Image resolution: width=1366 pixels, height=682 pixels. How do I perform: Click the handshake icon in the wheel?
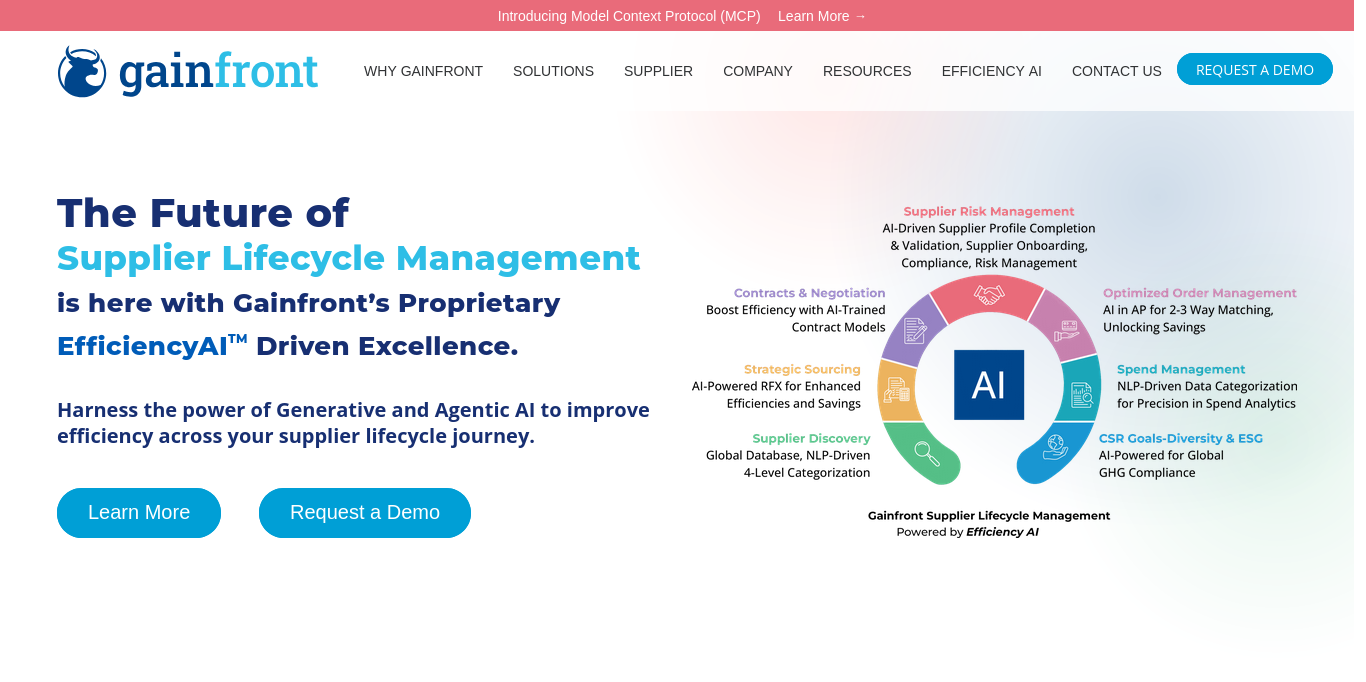pos(988,296)
